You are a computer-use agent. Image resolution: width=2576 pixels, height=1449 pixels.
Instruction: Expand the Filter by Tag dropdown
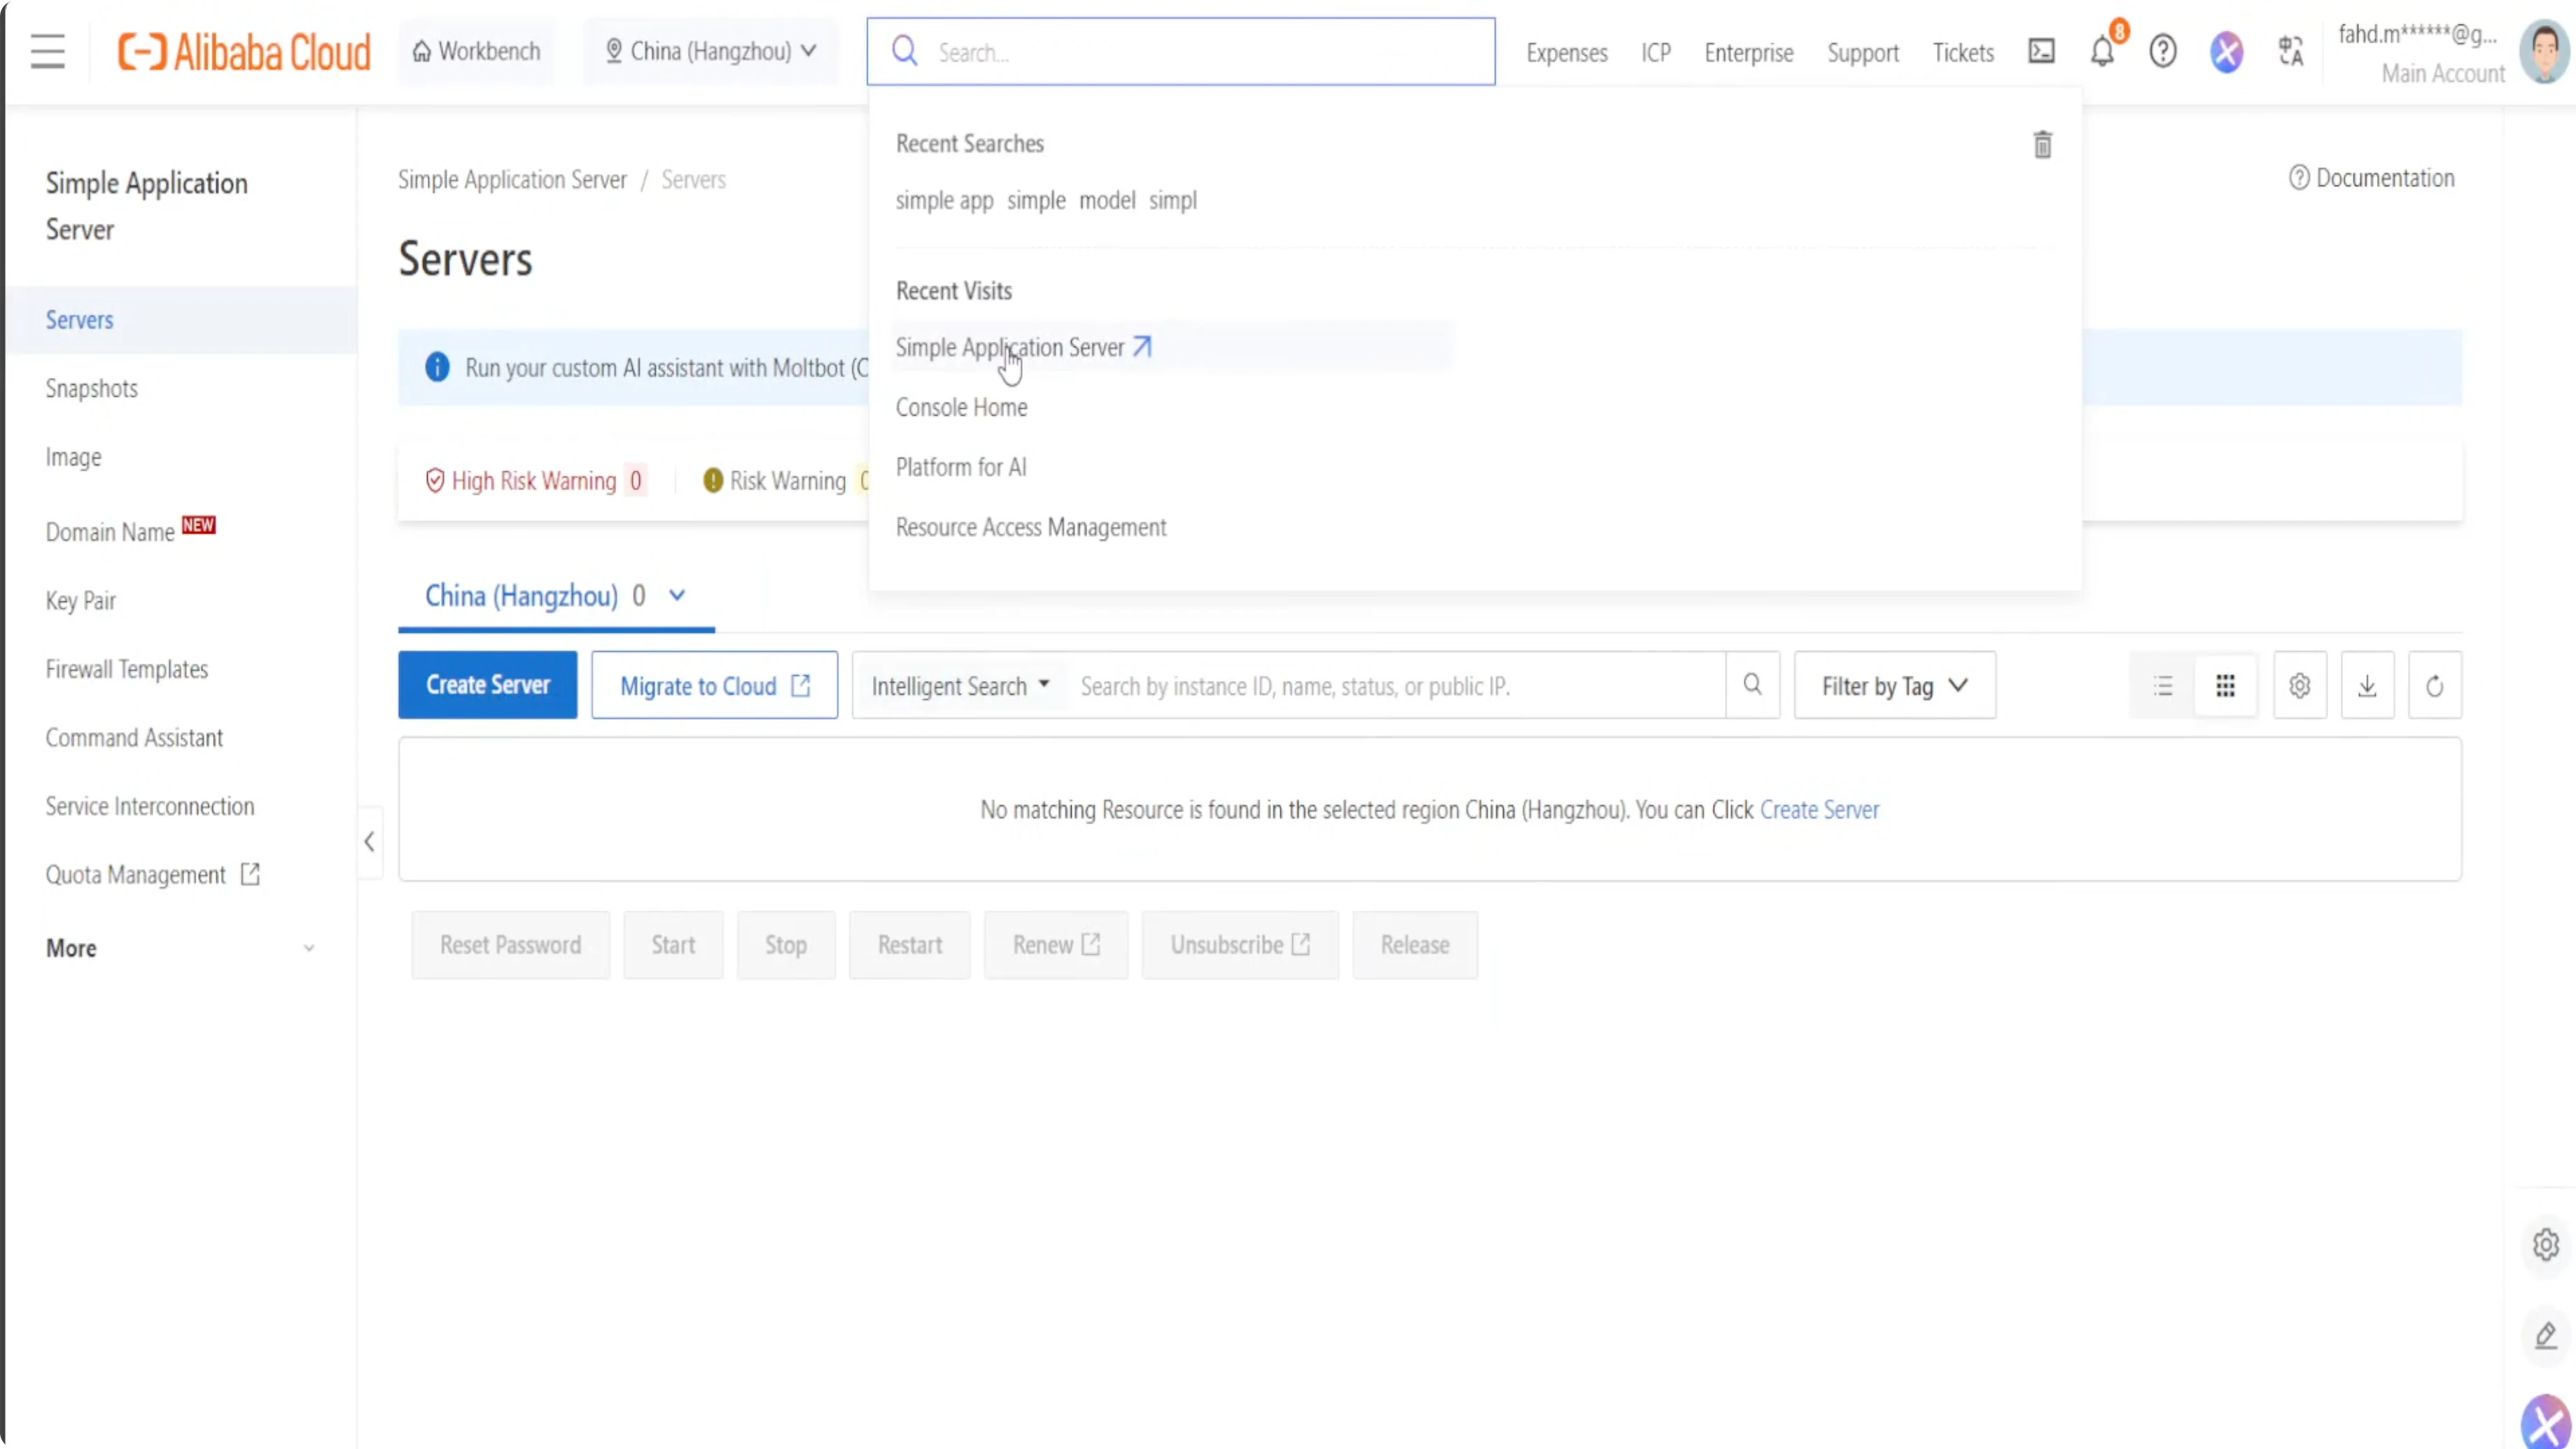coord(1894,686)
